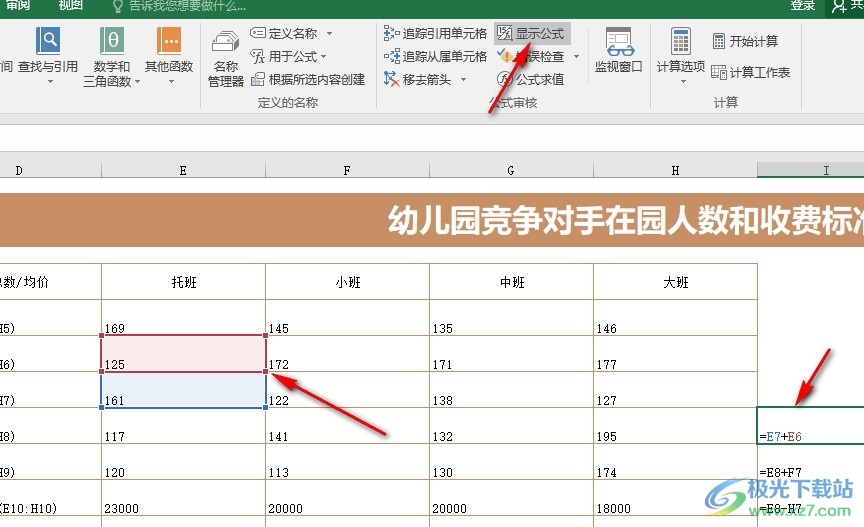Select column F header

pyautogui.click(x=347, y=170)
